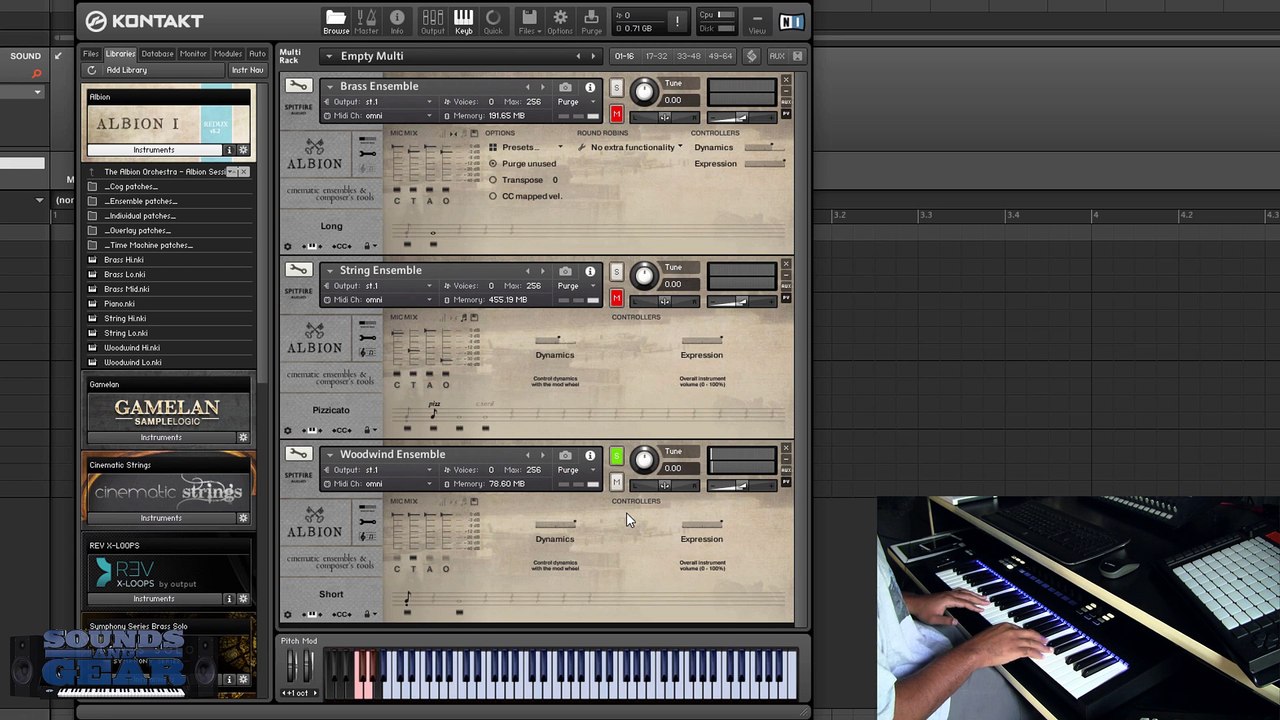Select the Brass Hi.nki instrument
Viewport: 1280px width, 720px height.
124,260
